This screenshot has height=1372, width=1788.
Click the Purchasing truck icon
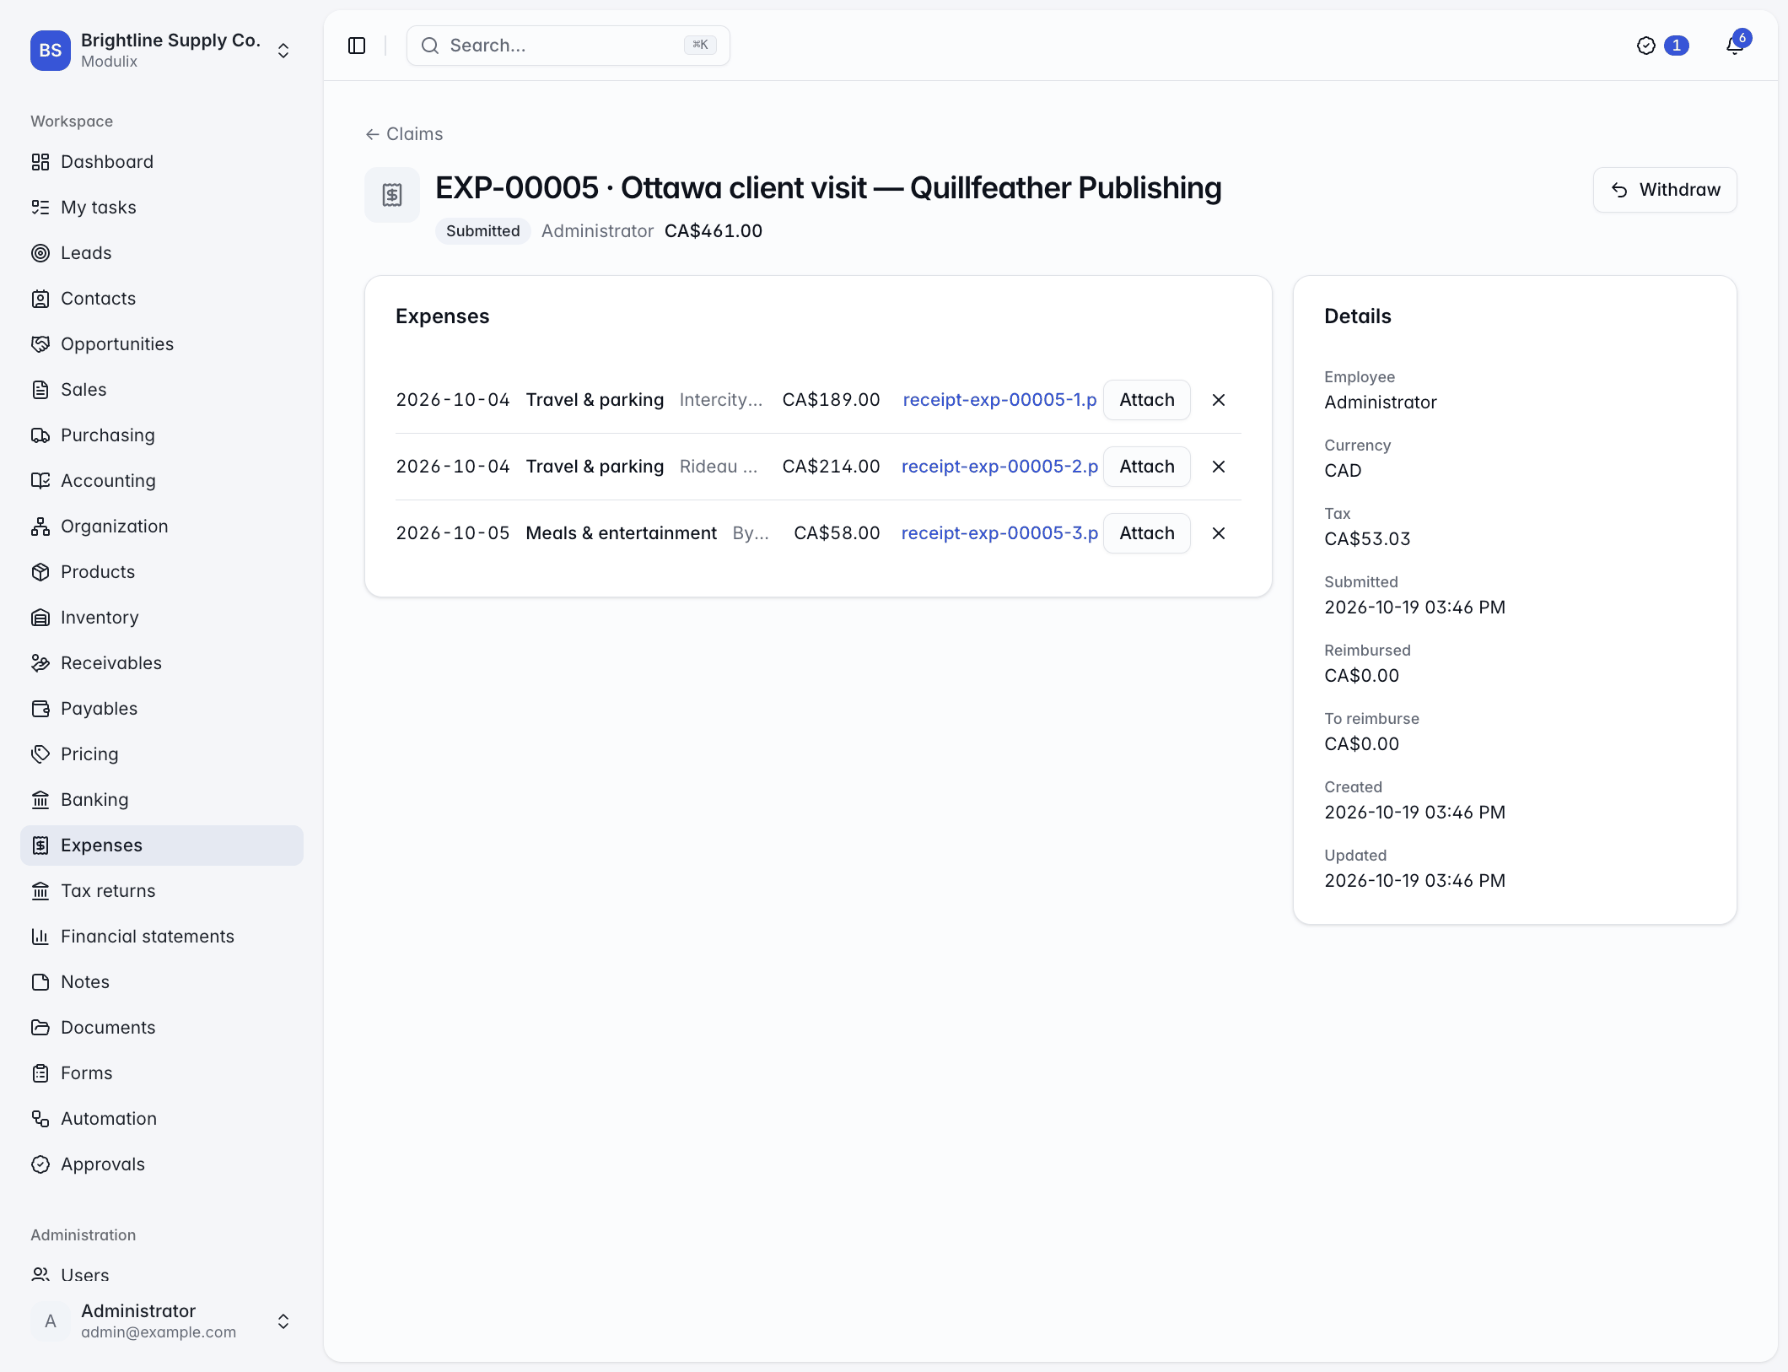tap(40, 435)
